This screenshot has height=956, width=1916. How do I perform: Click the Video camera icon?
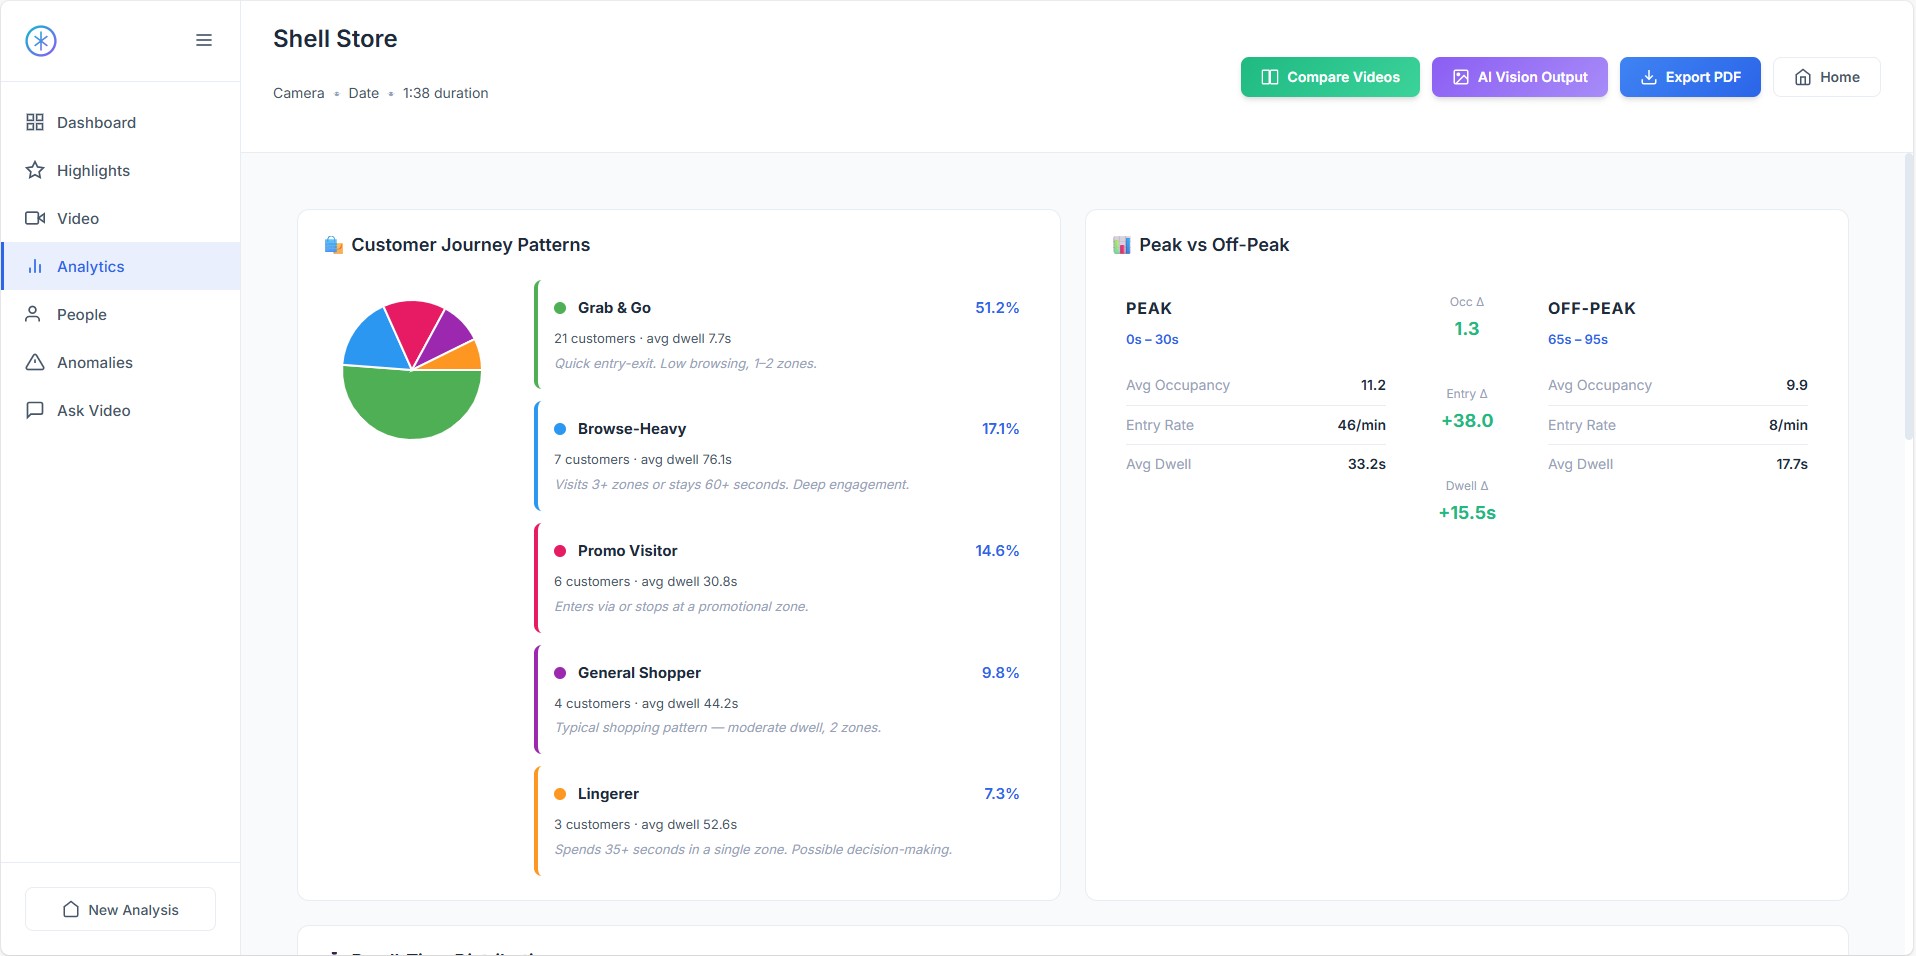[x=35, y=218]
